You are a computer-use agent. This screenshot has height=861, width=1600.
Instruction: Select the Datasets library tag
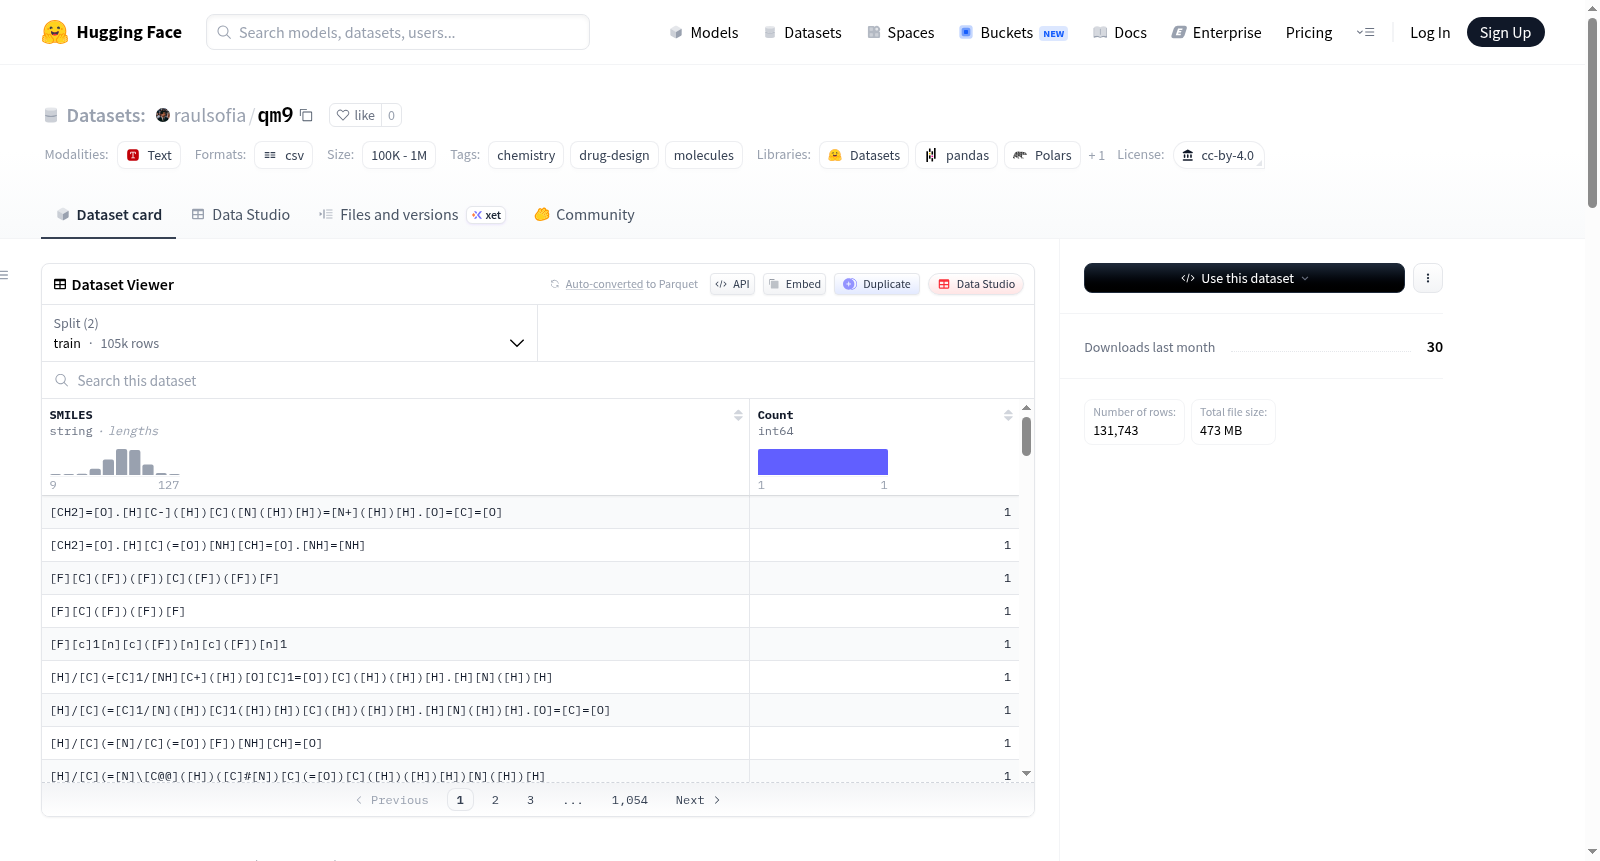tap(864, 155)
